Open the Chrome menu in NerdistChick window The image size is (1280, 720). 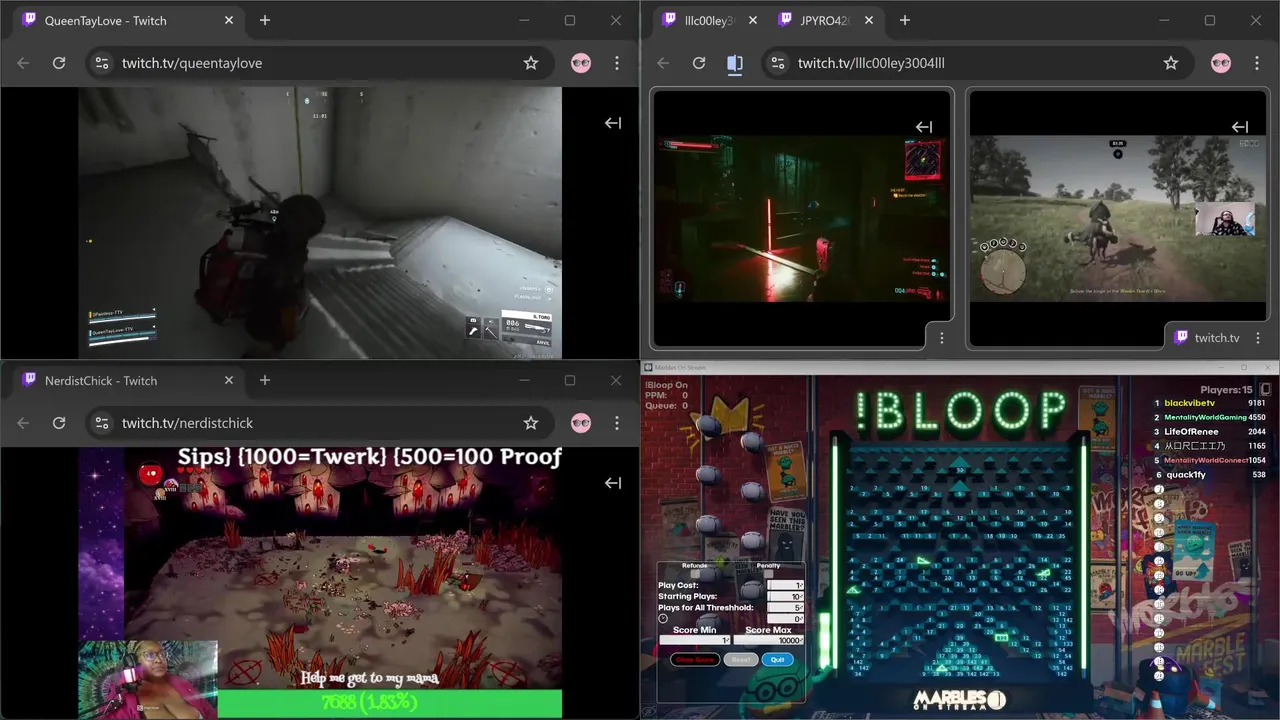pos(617,423)
